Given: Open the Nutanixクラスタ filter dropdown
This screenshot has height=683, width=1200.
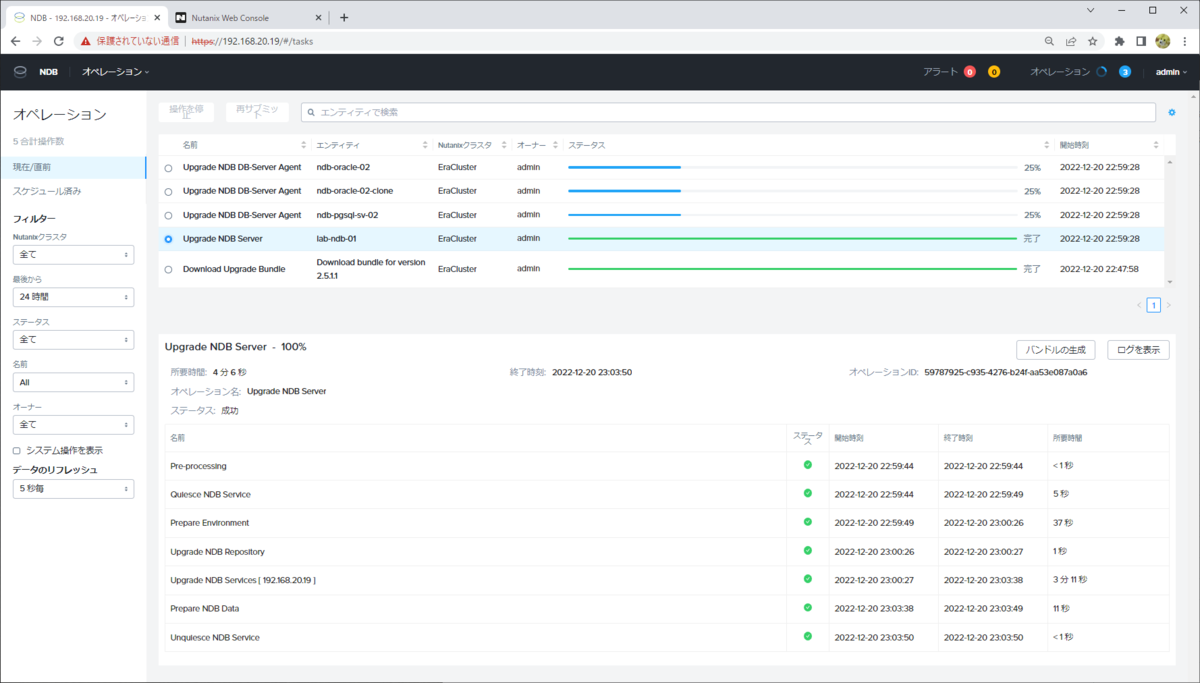Looking at the screenshot, I should click(73, 255).
